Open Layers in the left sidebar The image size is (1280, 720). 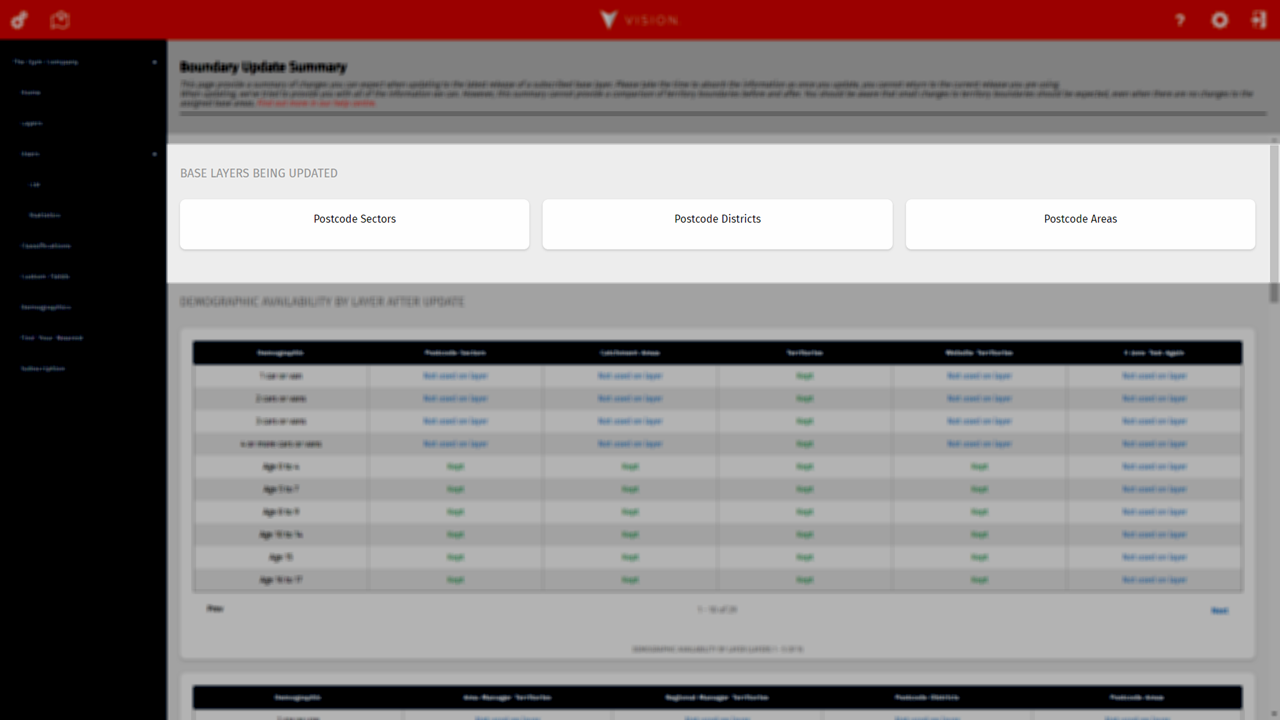point(32,123)
